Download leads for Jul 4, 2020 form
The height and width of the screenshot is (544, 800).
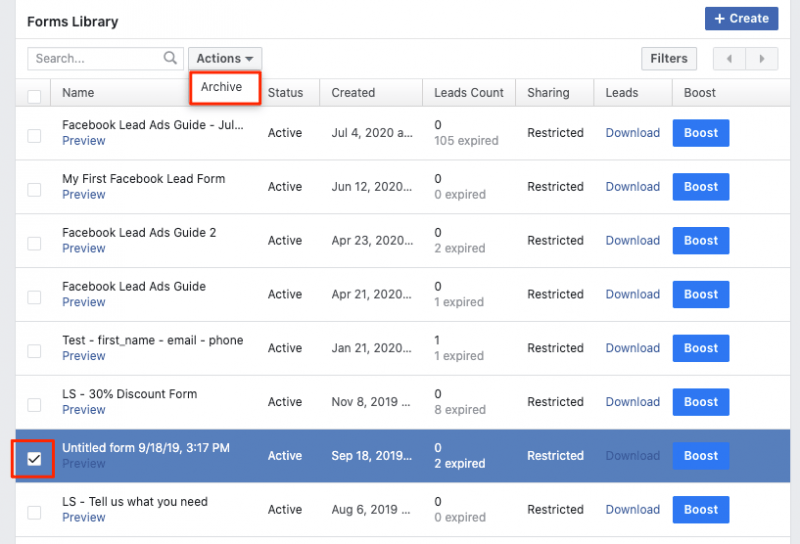pos(633,133)
